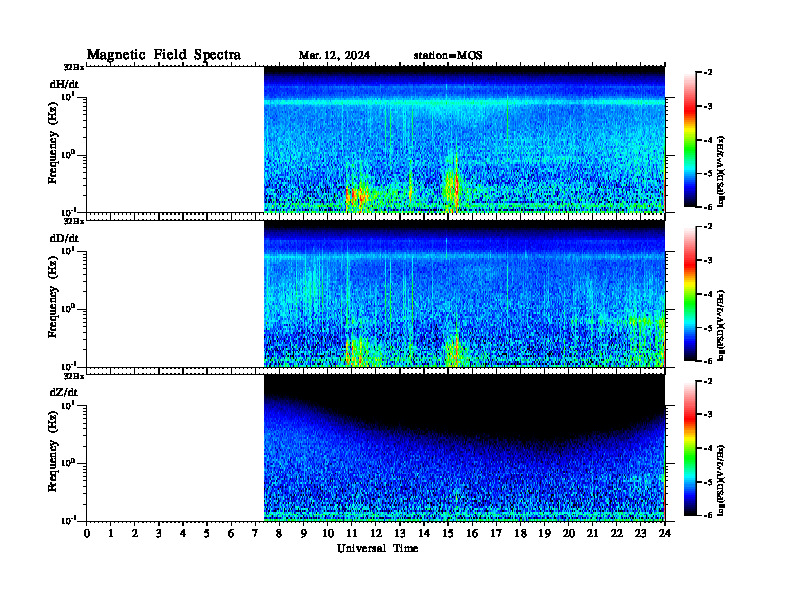This screenshot has height=612, width=792.
Task: Click the "Magnetic Field Spectra" title
Action: point(164,55)
